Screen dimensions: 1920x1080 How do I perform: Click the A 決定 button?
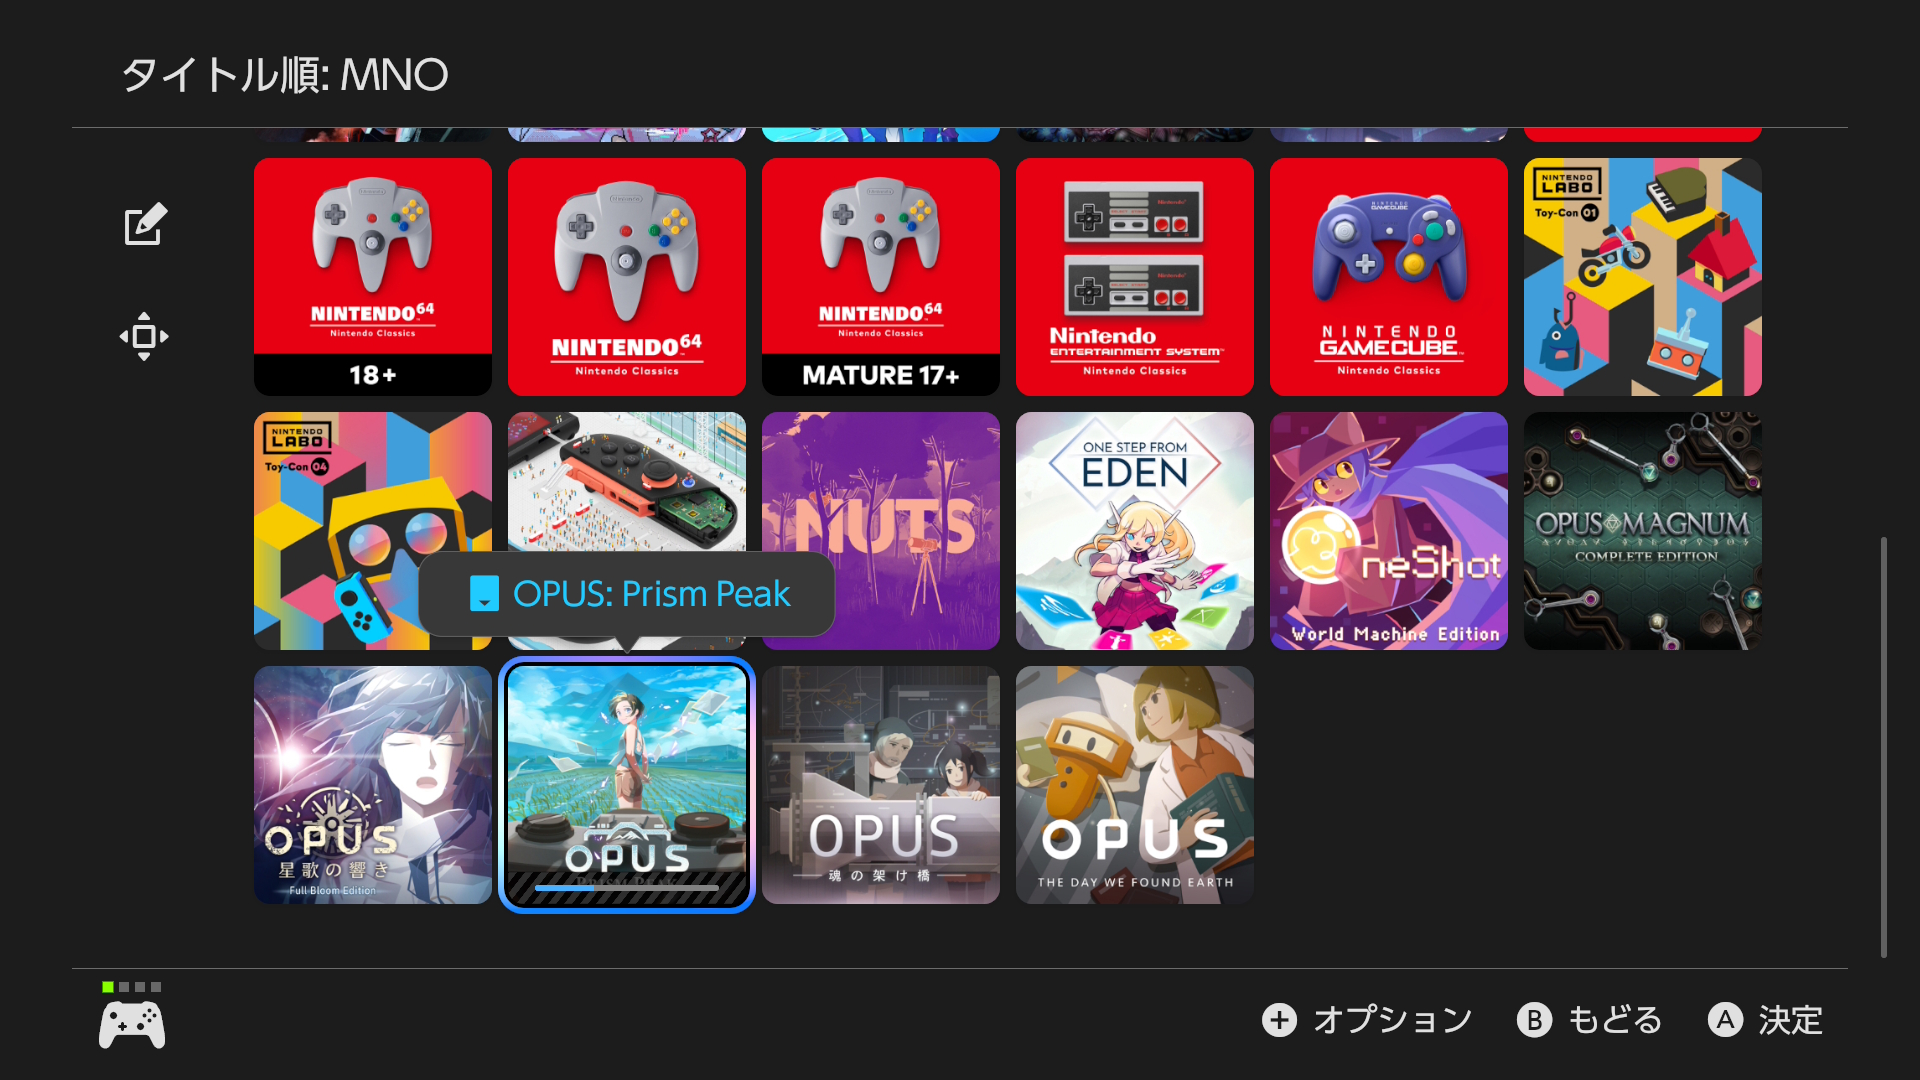point(1767,1020)
